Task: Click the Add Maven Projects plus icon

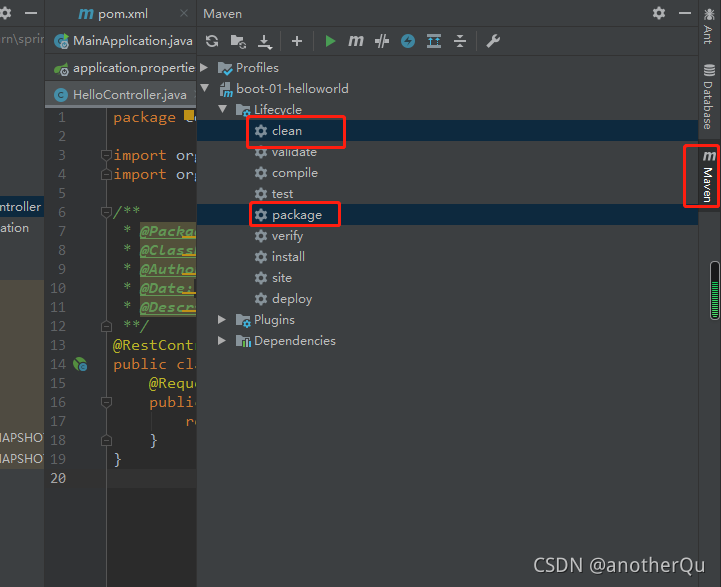Action: 297,41
